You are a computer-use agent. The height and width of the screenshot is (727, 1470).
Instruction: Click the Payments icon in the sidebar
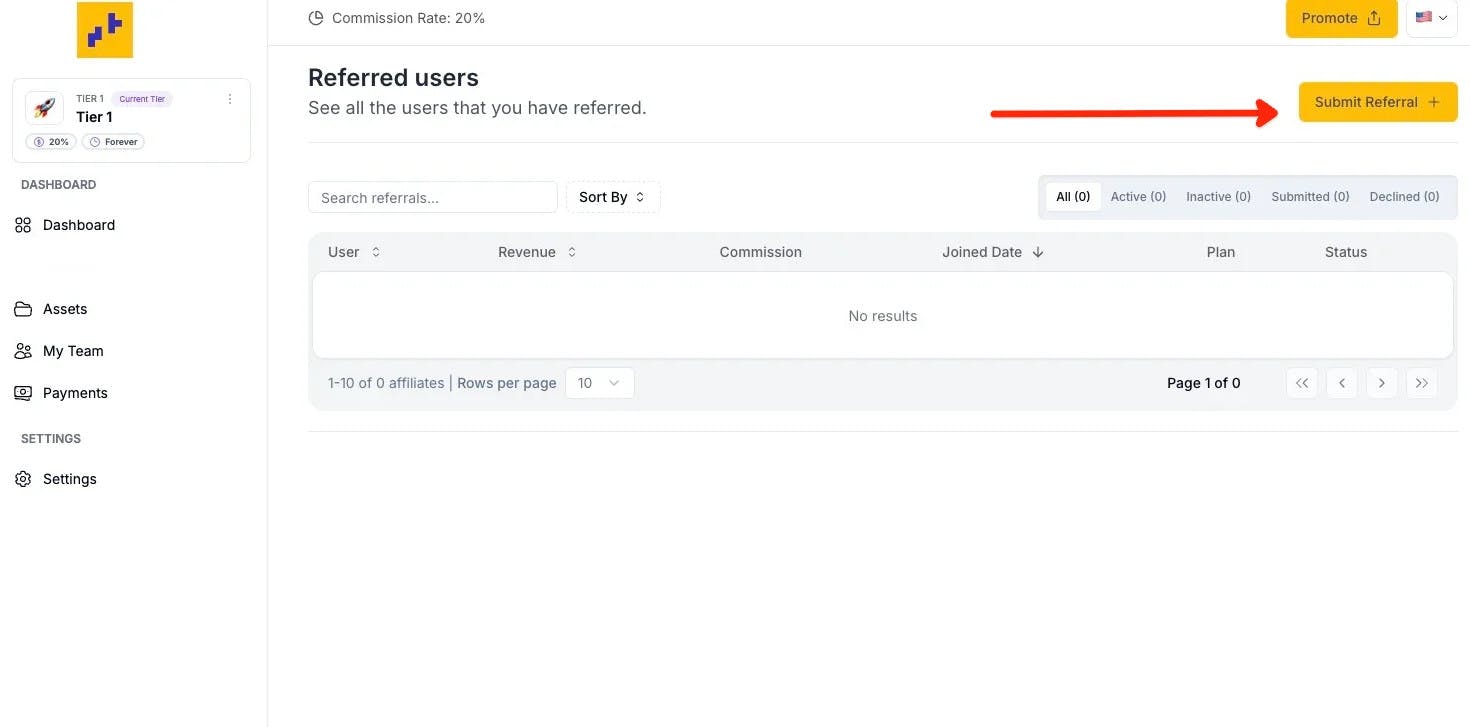(23, 393)
